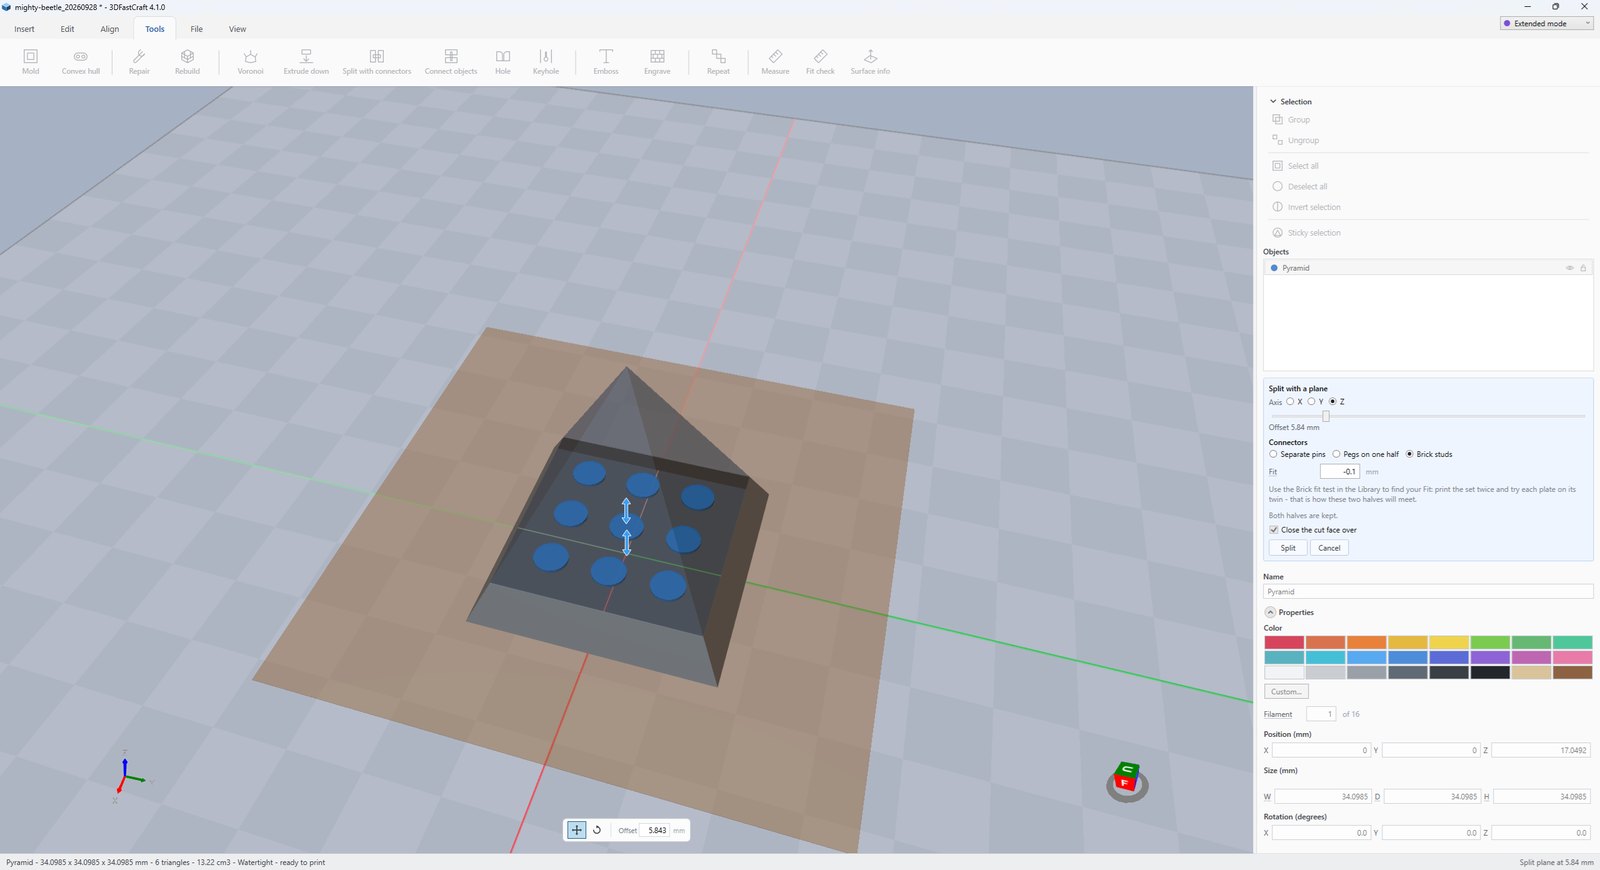Select the Mold tool icon
The image size is (1600, 870).
[x=31, y=61]
